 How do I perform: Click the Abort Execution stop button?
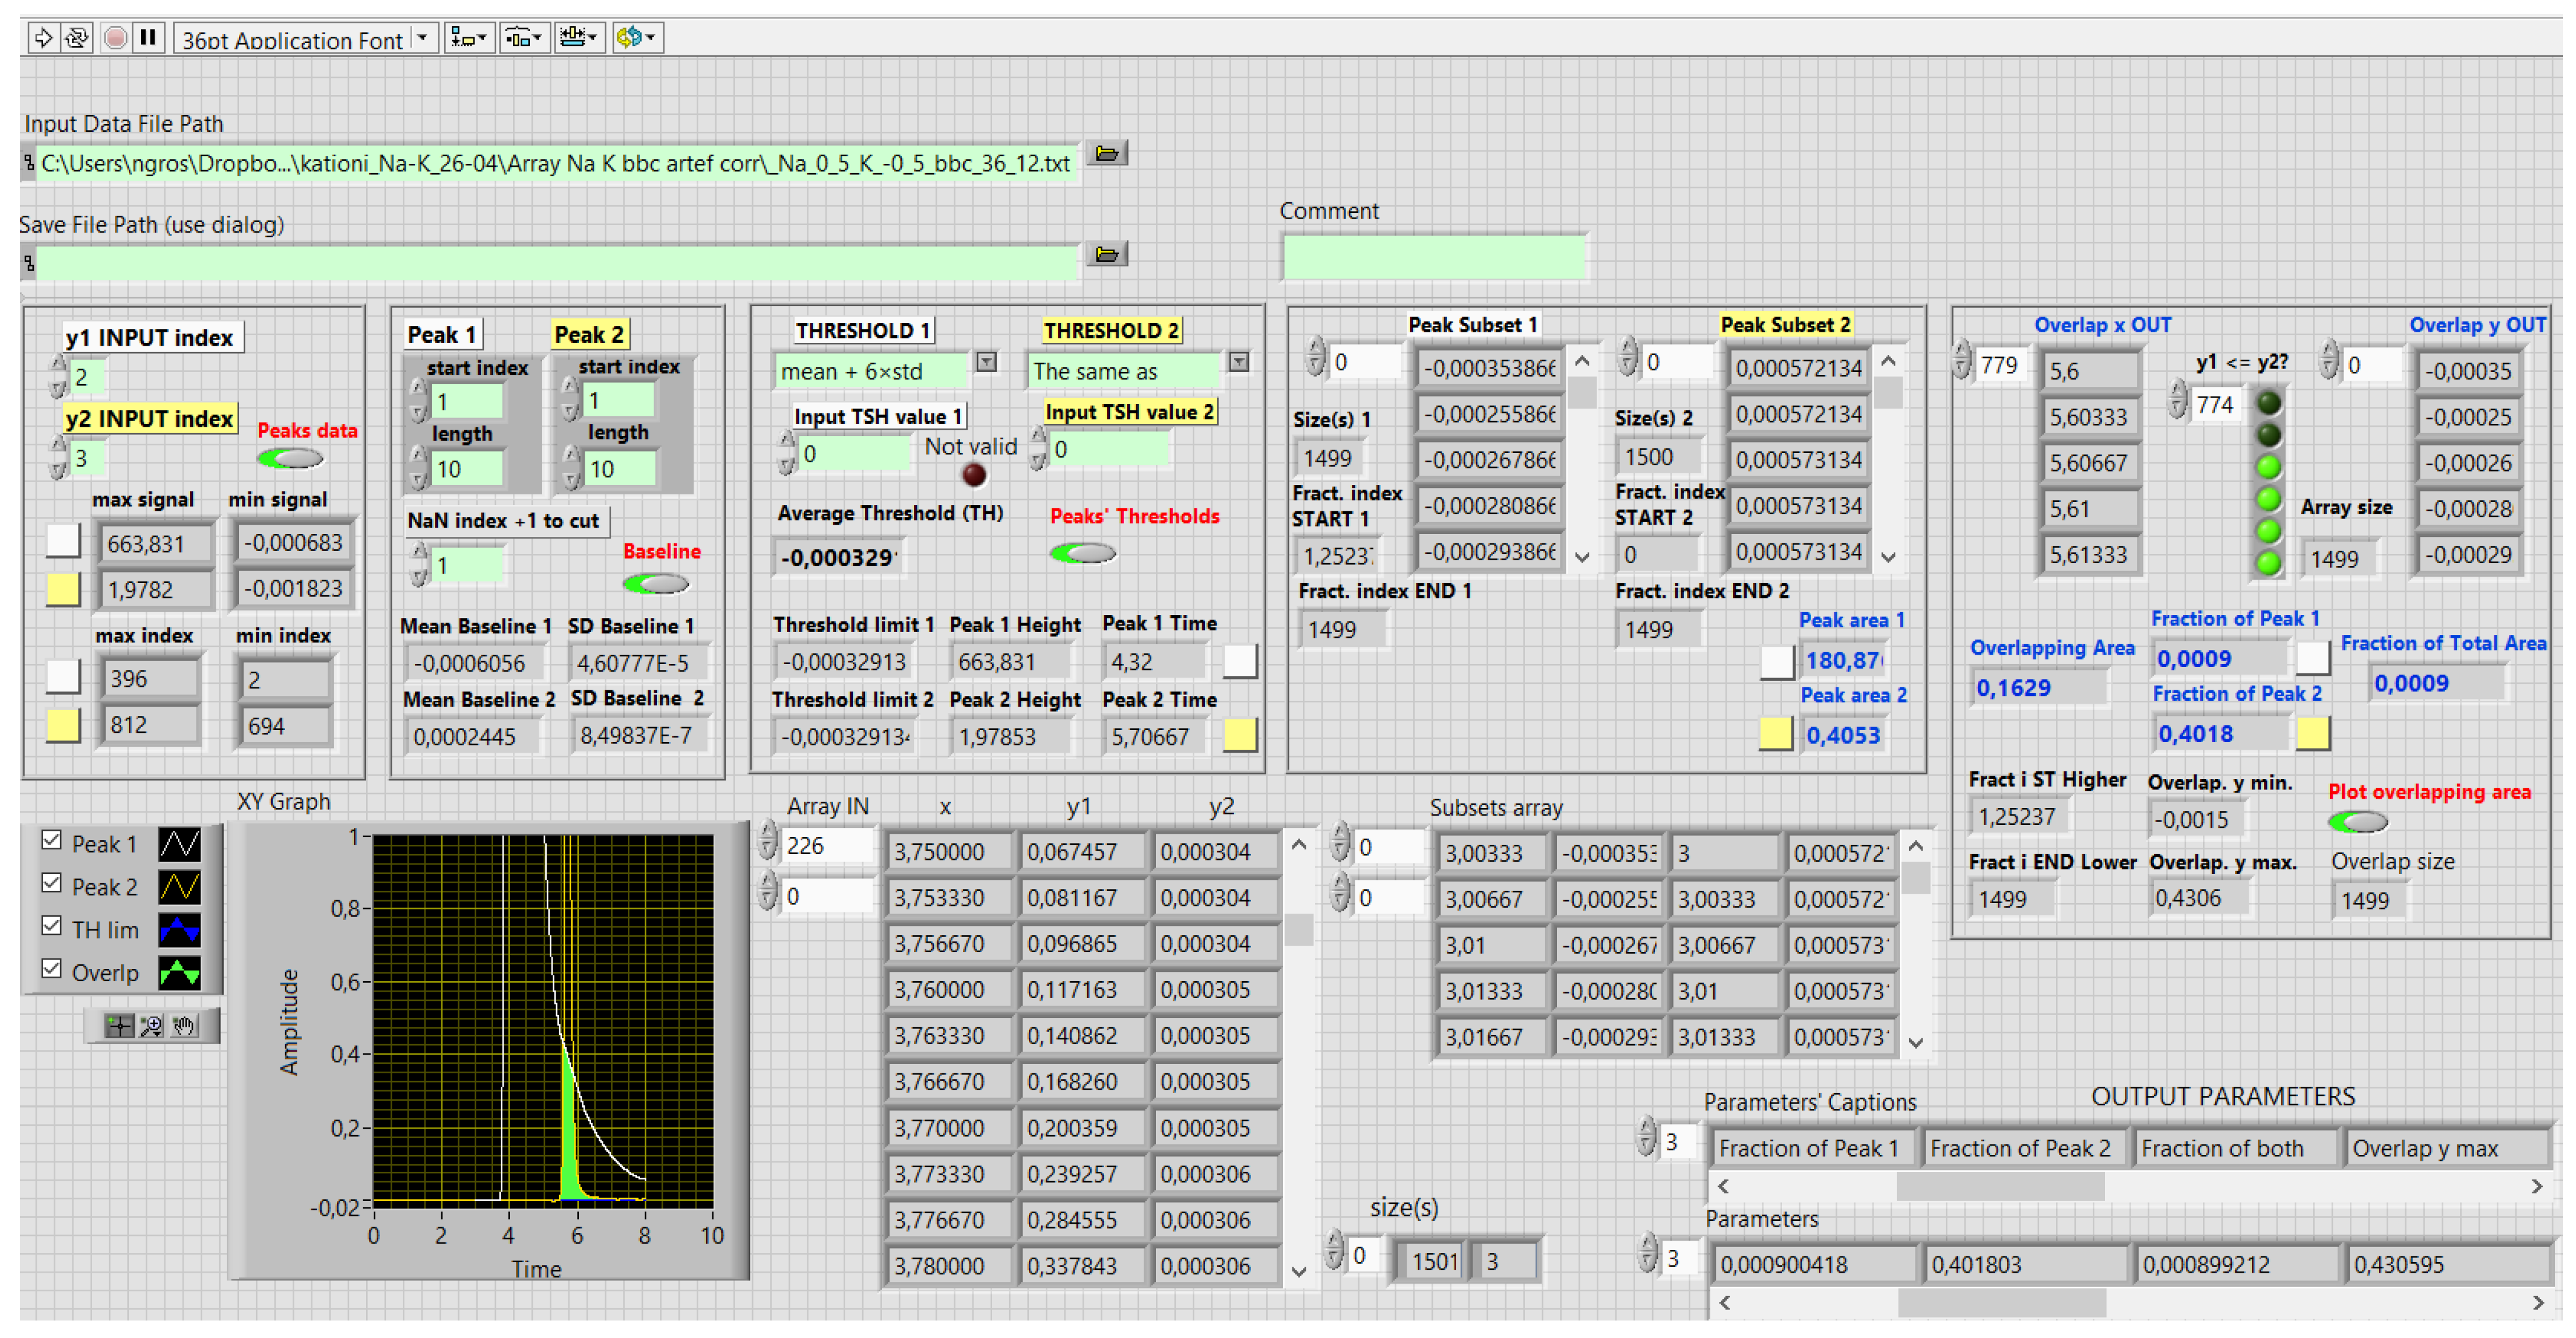116,38
